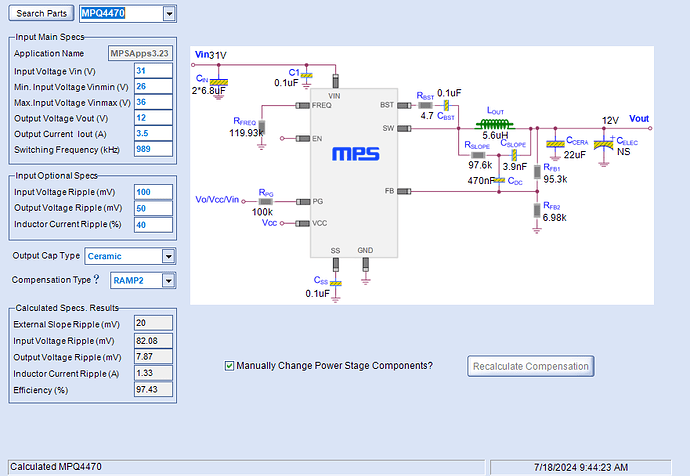Click the Vout label on schematic
The width and height of the screenshot is (690, 476).
pyautogui.click(x=639, y=118)
